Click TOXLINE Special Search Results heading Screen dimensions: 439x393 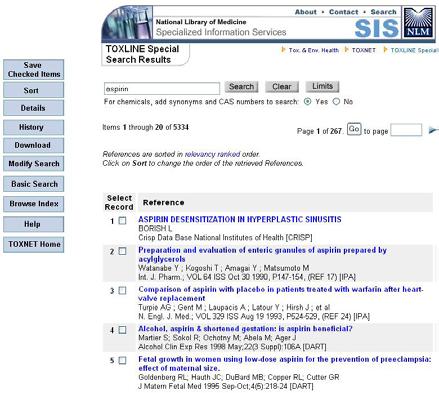coord(142,54)
